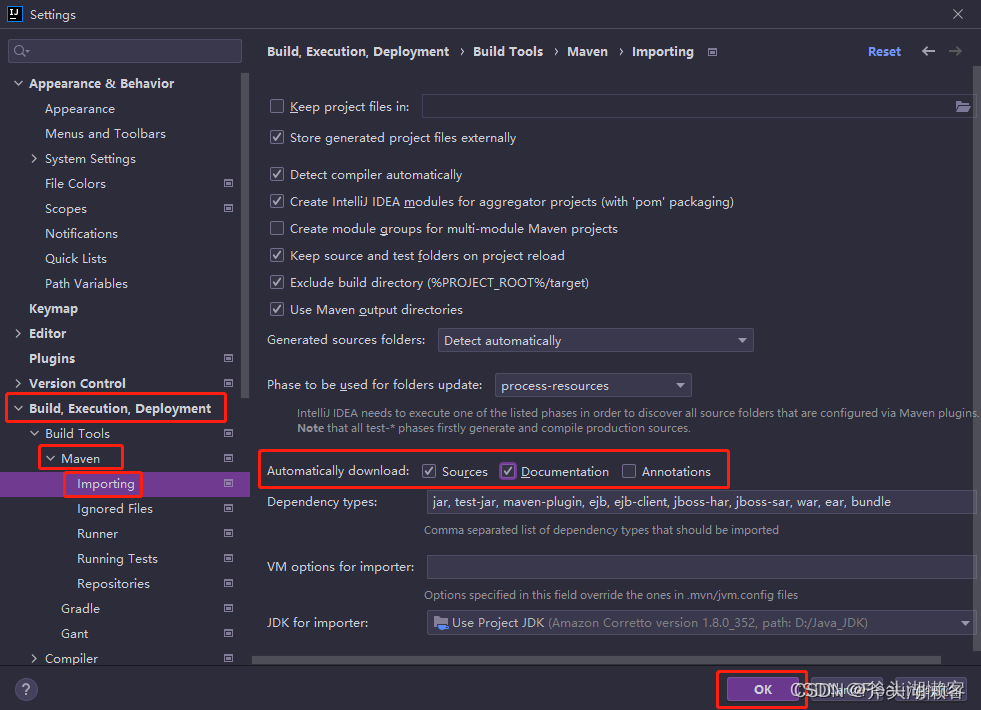Click project-level icon beside Gant
The height and width of the screenshot is (710, 981).
[228, 634]
